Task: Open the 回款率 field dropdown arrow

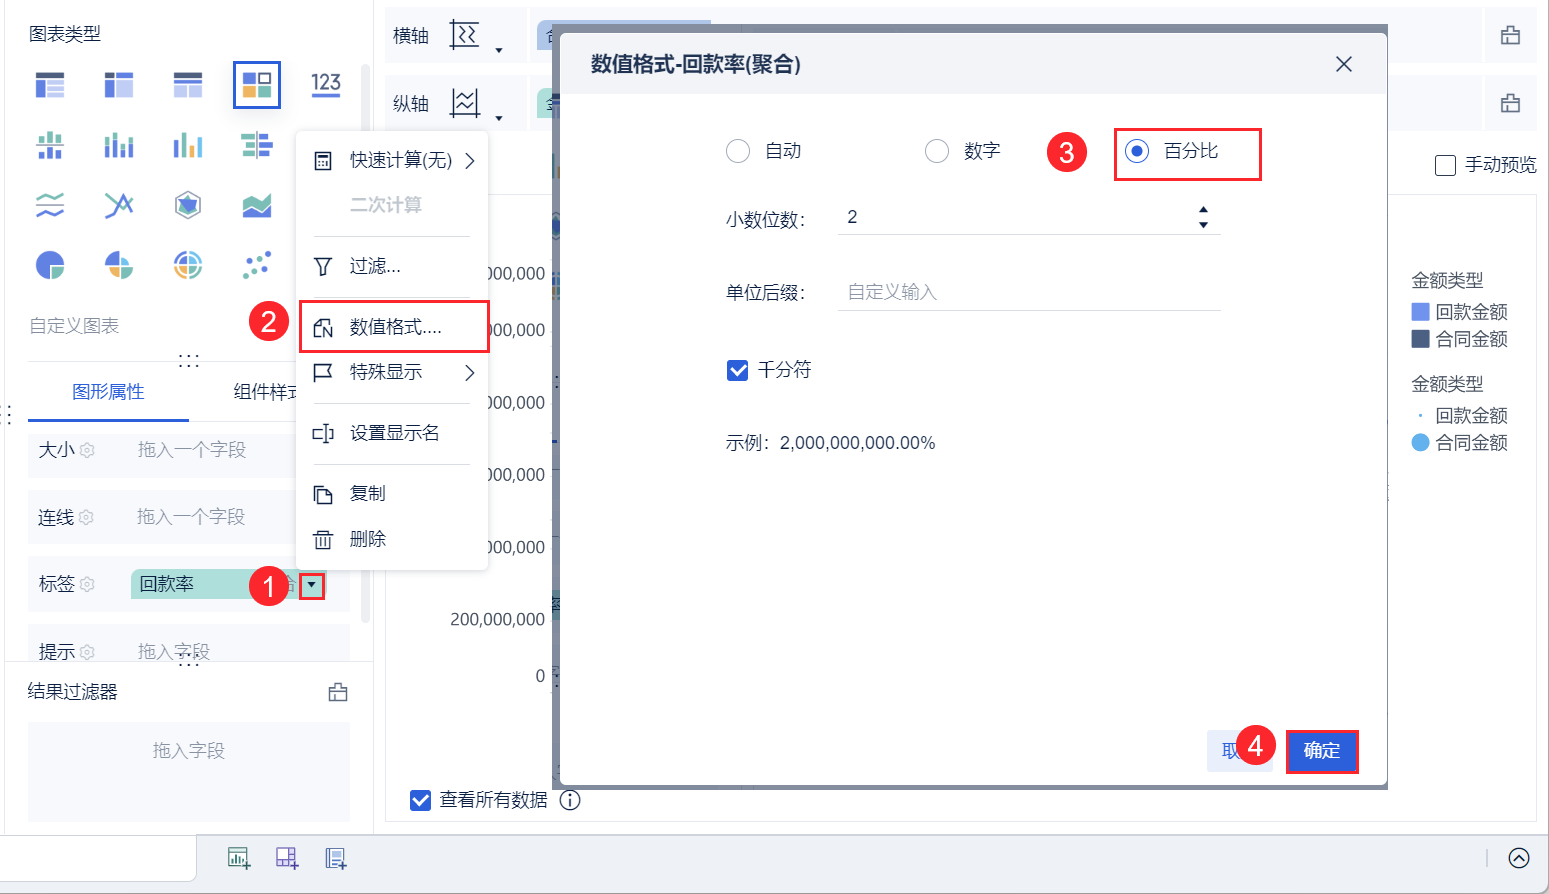Action: pyautogui.click(x=312, y=585)
